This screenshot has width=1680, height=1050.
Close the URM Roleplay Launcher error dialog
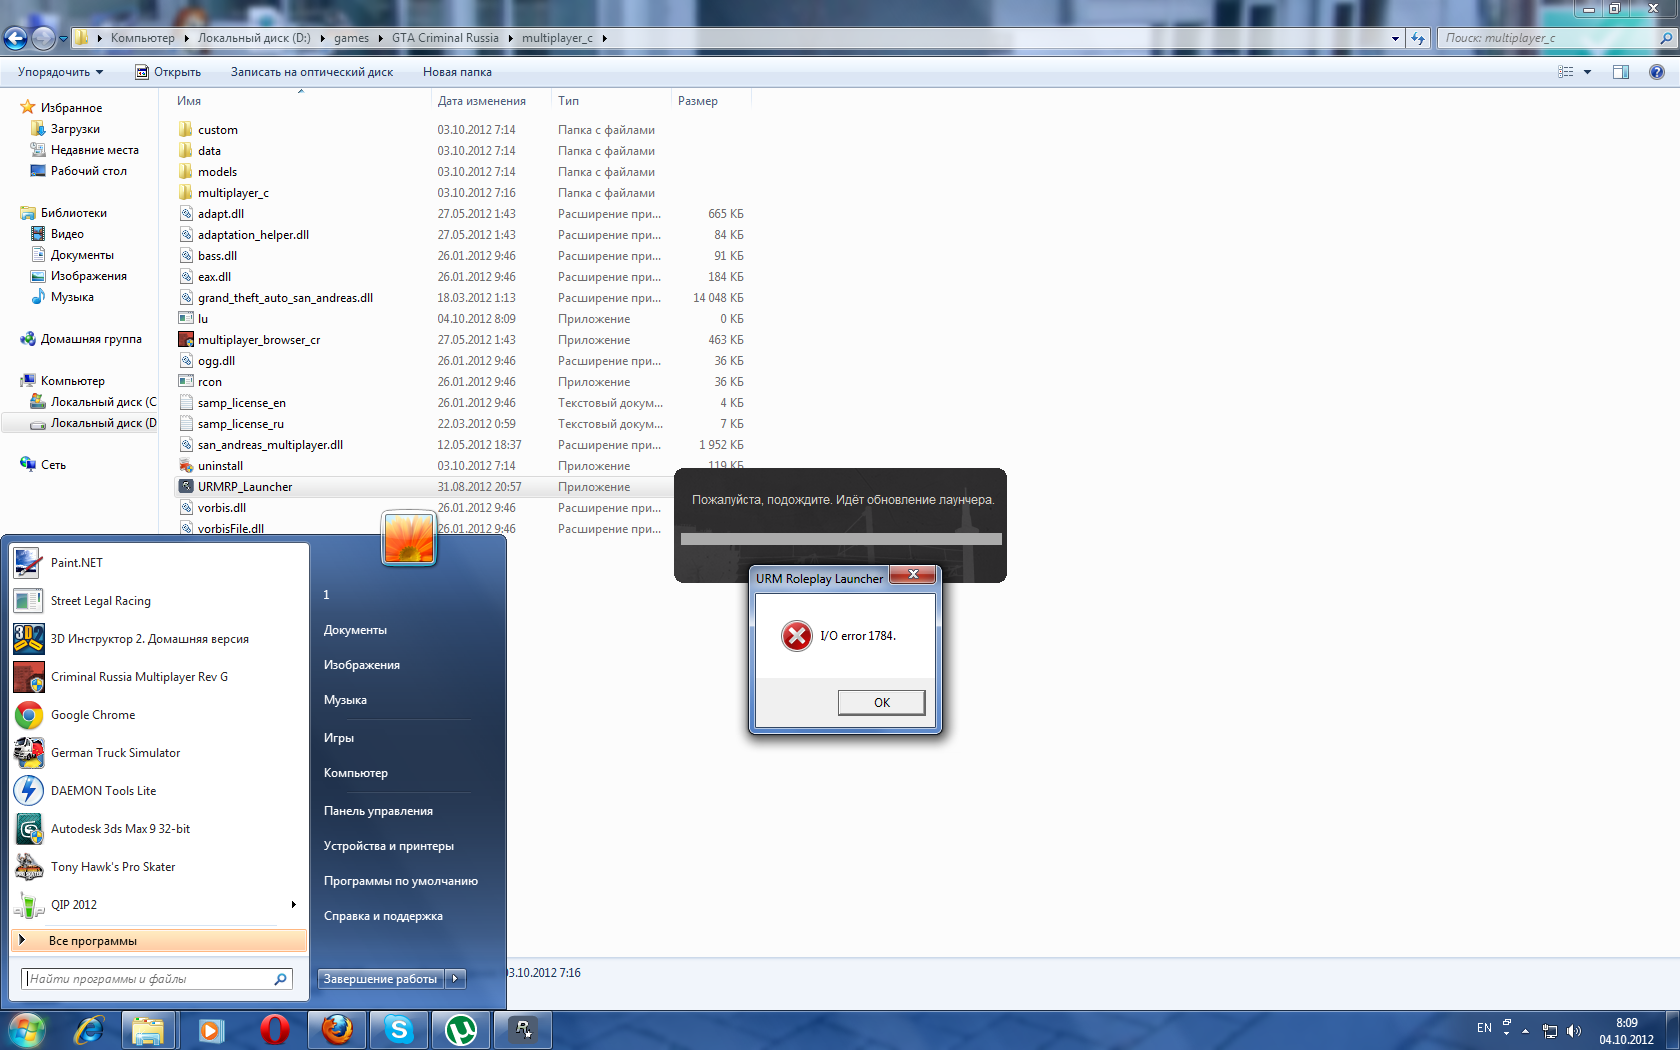pyautogui.click(x=913, y=575)
